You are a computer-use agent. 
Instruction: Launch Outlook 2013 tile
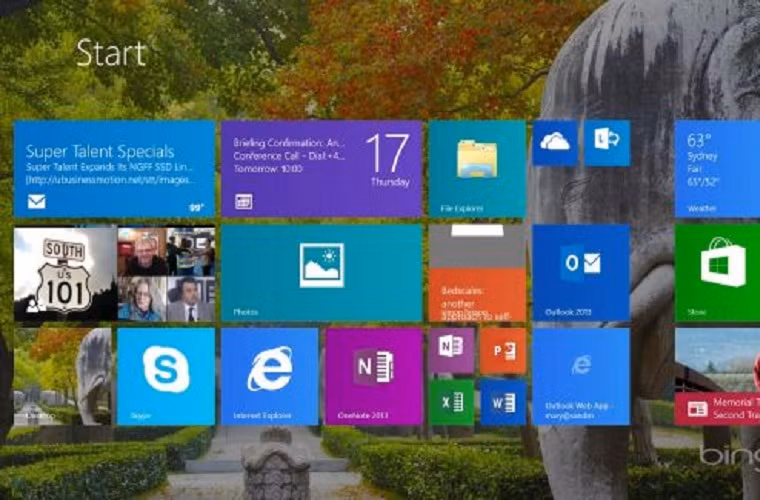coord(581,273)
